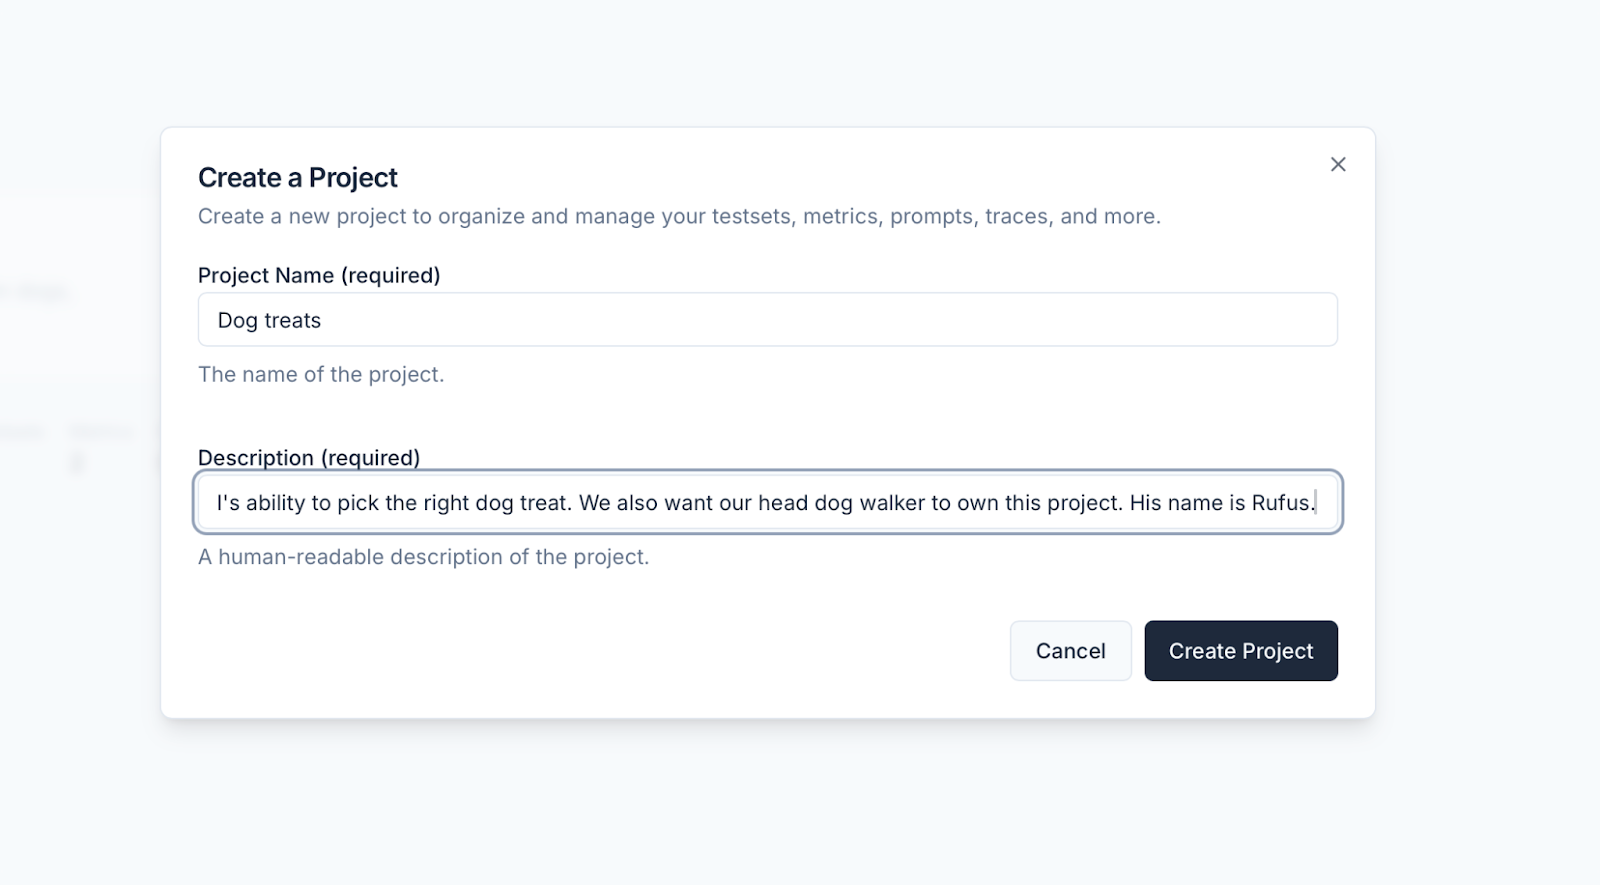This screenshot has height=885, width=1600.
Task: Click the Description (required) label
Action: tap(309, 457)
